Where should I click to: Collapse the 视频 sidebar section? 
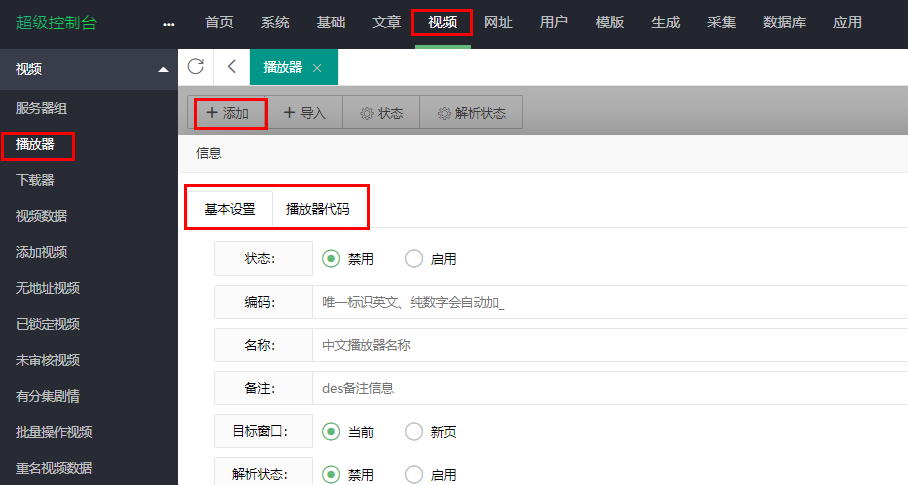[163, 69]
